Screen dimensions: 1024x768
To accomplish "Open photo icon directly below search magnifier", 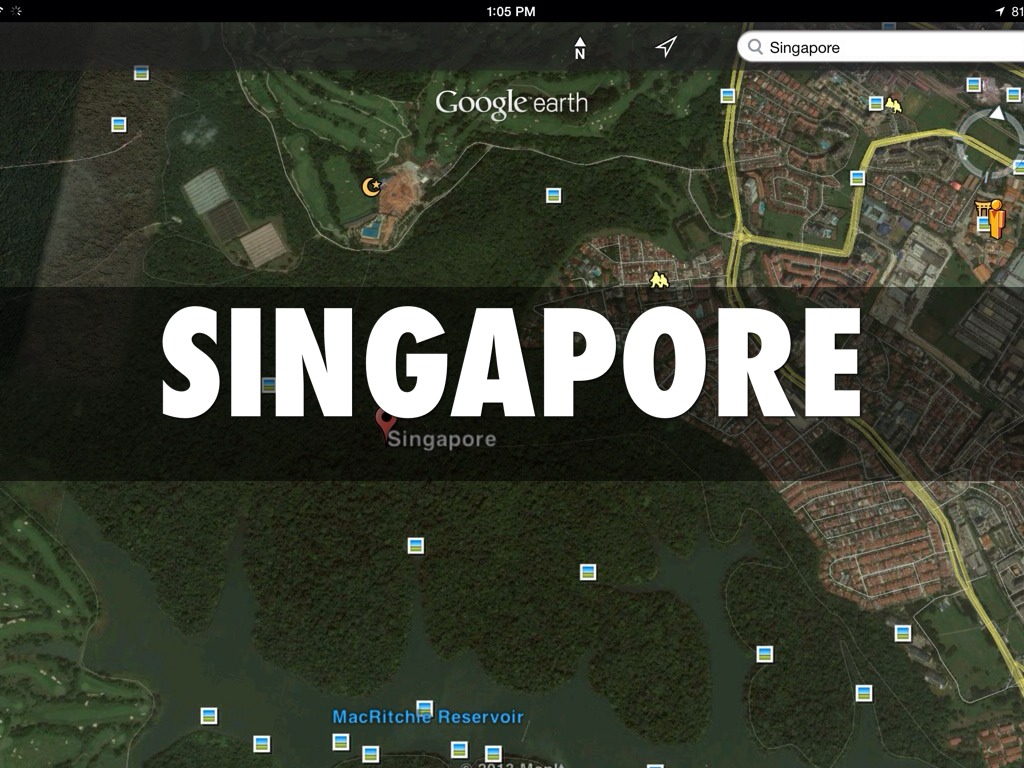I will tap(728, 96).
